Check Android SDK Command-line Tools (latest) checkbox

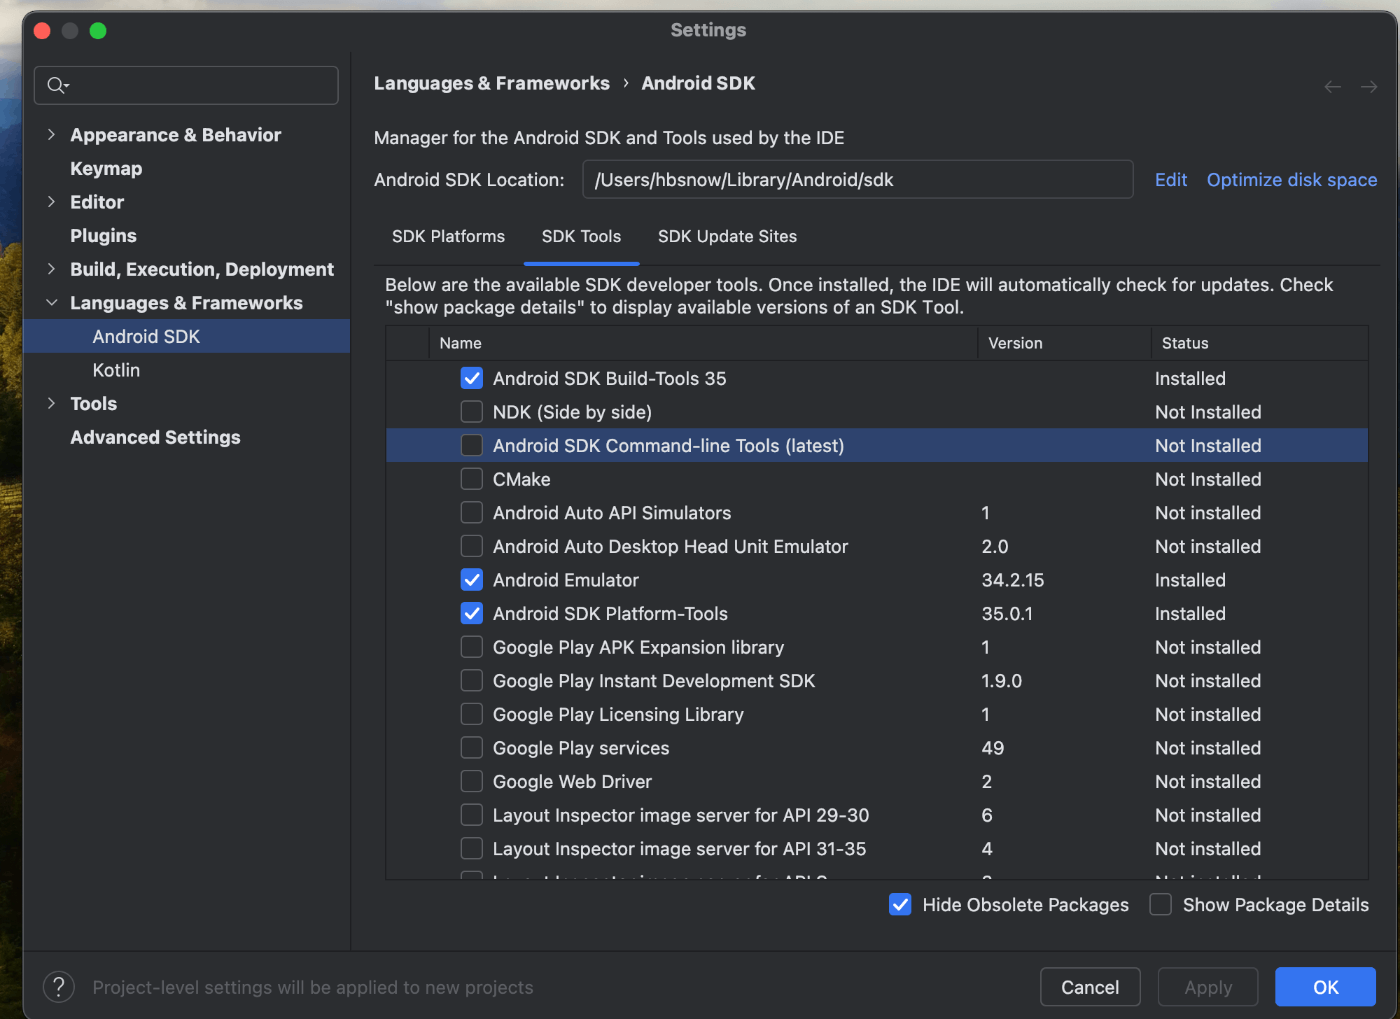tap(472, 445)
